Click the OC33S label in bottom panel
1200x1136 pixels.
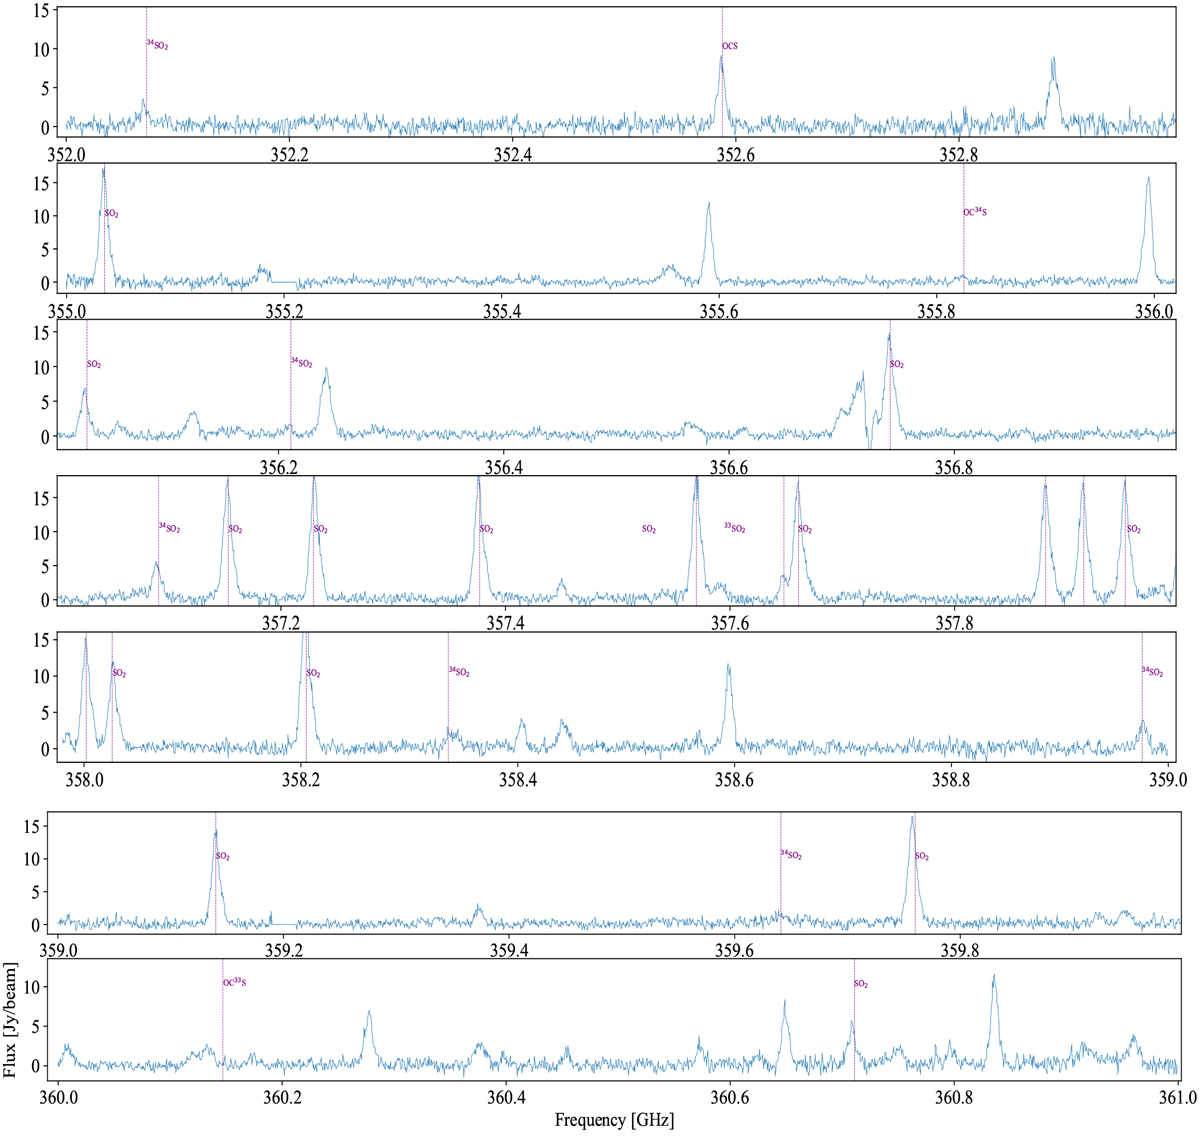click(x=234, y=983)
